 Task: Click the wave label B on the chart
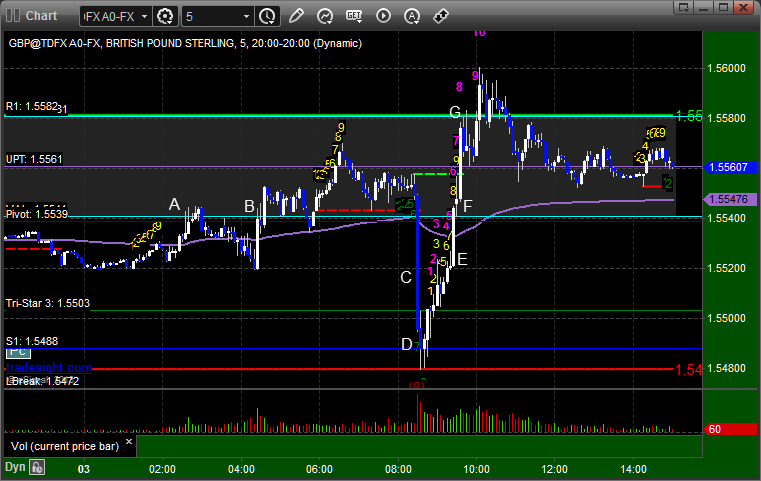[249, 206]
